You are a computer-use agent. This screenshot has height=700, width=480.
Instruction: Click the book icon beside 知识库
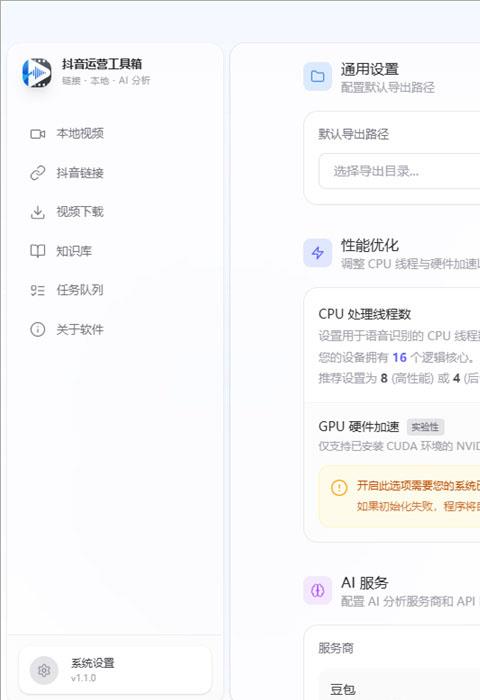click(x=38, y=251)
